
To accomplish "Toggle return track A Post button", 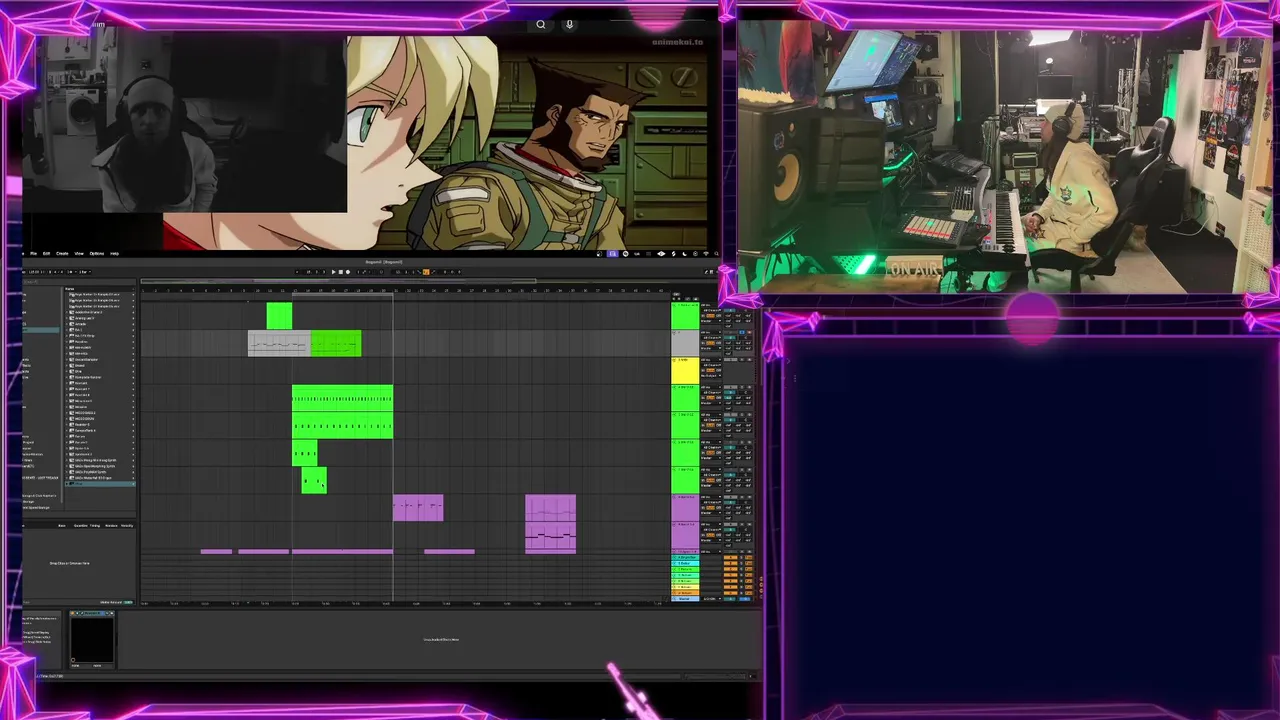I will [749, 557].
